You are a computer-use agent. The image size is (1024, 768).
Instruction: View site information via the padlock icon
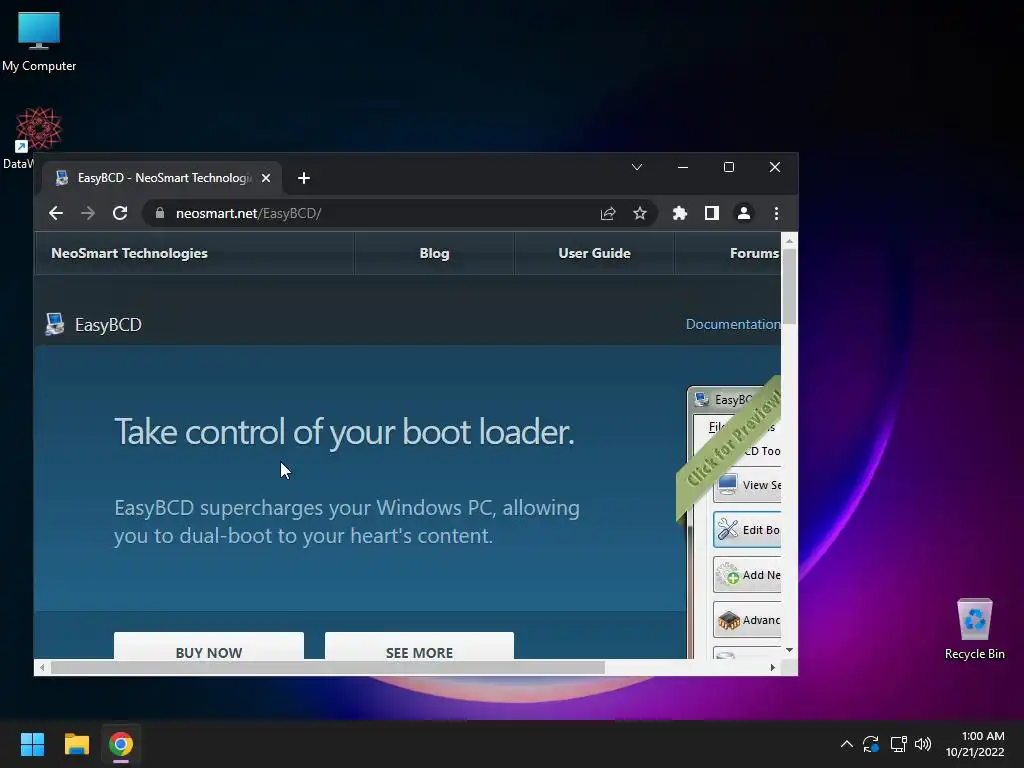[159, 213]
